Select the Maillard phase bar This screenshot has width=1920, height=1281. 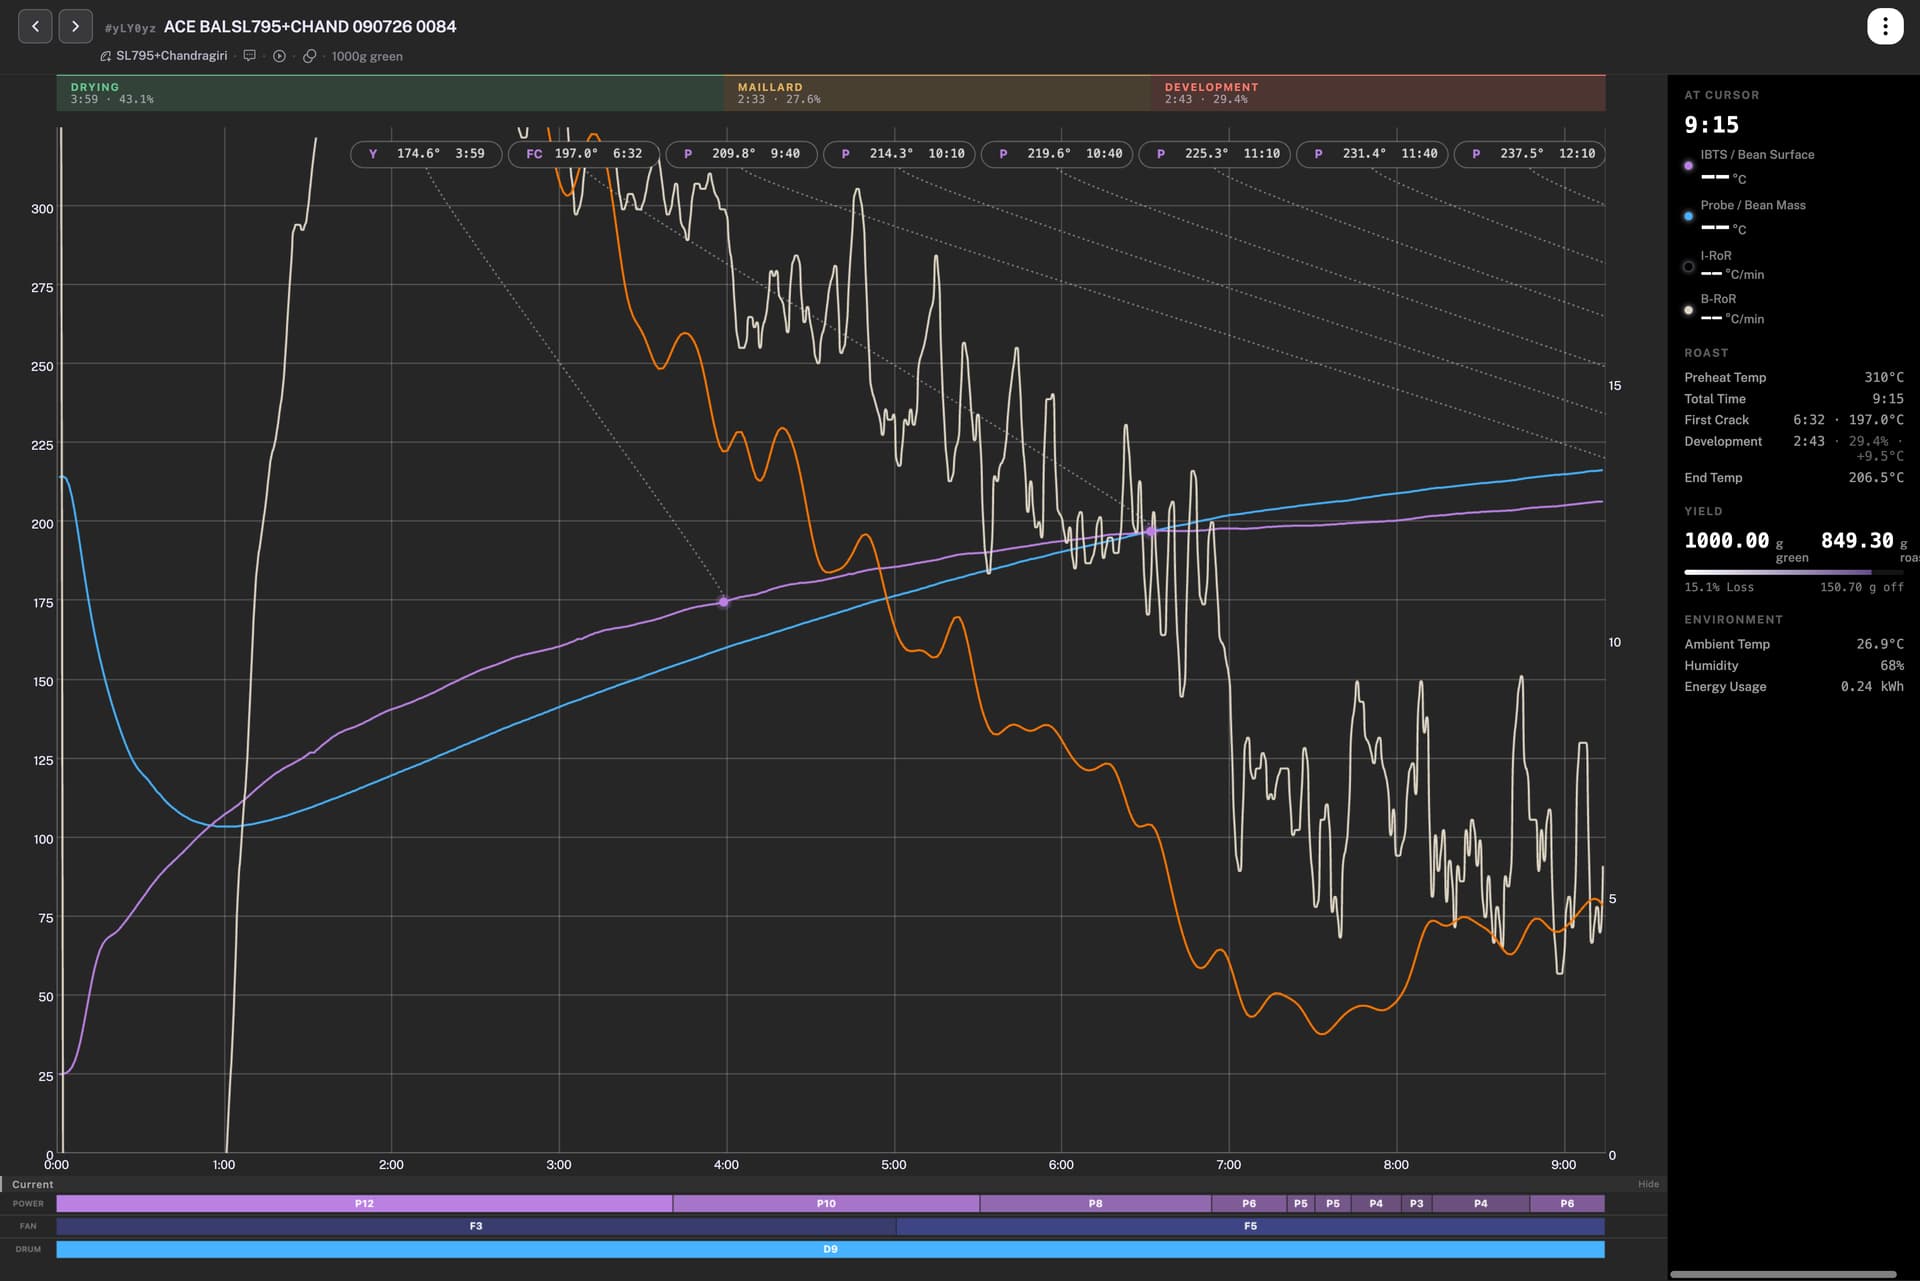937,93
